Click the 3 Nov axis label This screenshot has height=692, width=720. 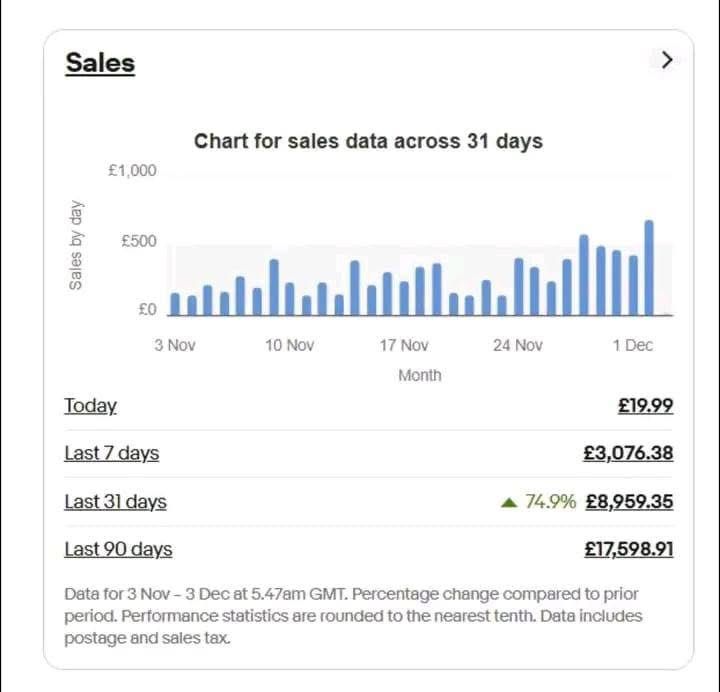[175, 345]
